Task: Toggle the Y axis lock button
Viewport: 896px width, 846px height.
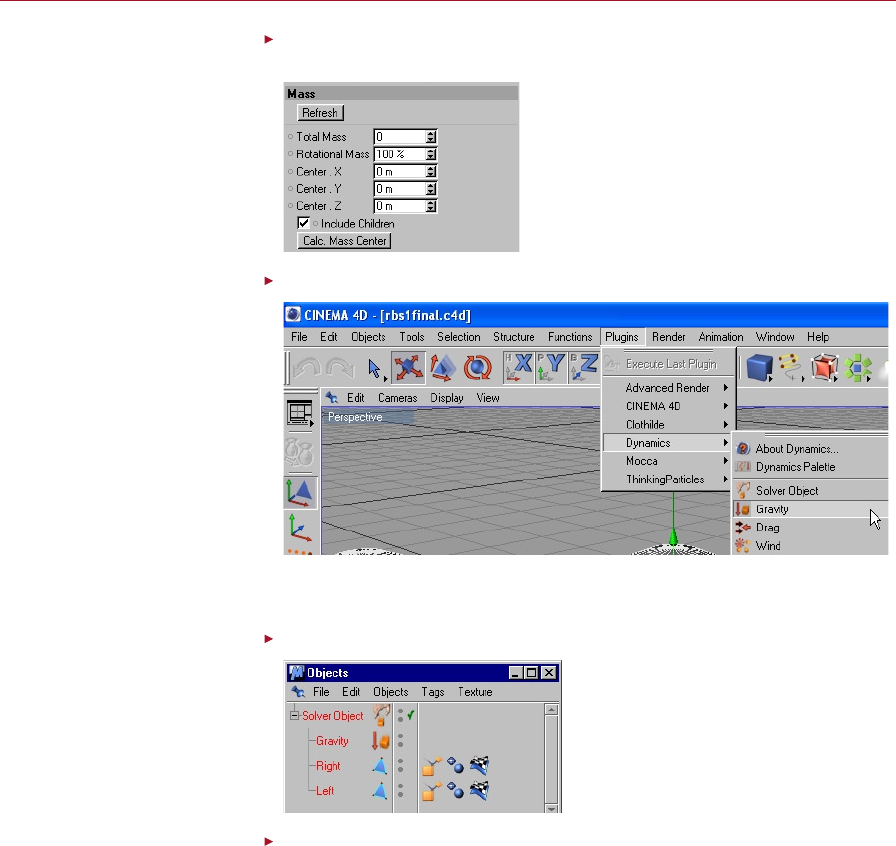Action: point(550,368)
